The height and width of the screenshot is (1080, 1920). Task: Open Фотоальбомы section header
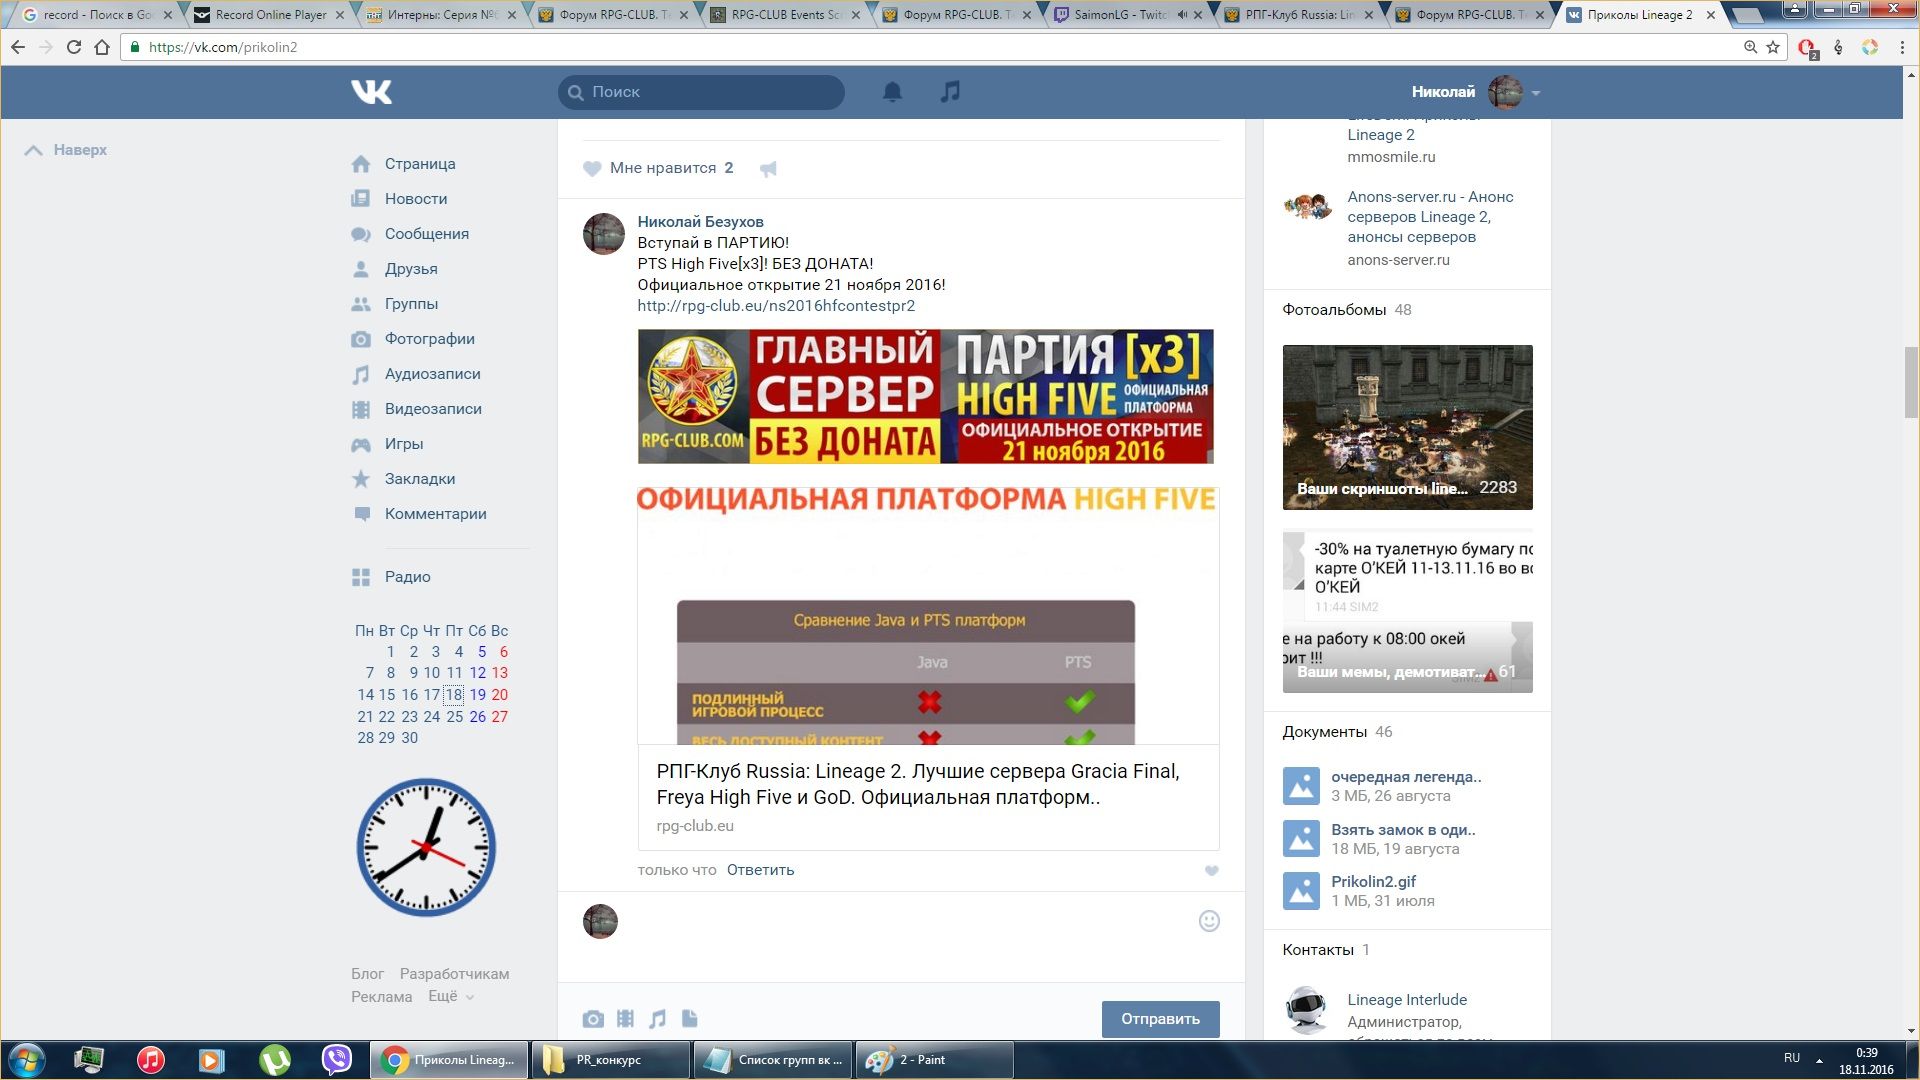[1334, 310]
